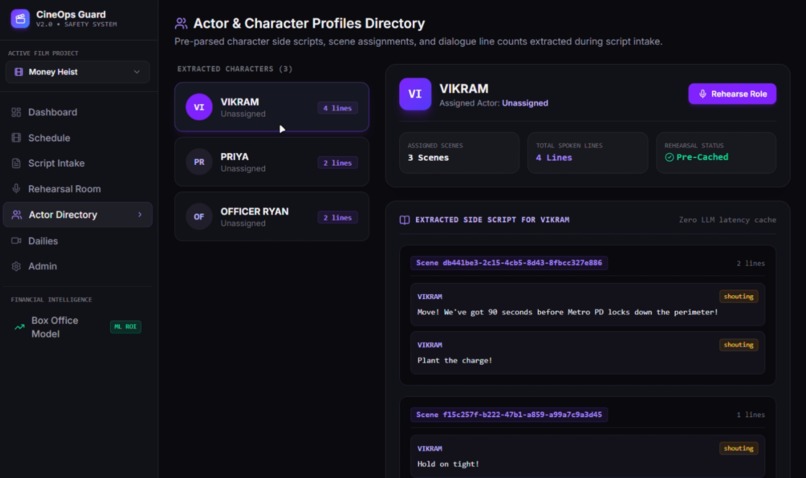Click shouting tag on Plant the charge line

pos(738,345)
